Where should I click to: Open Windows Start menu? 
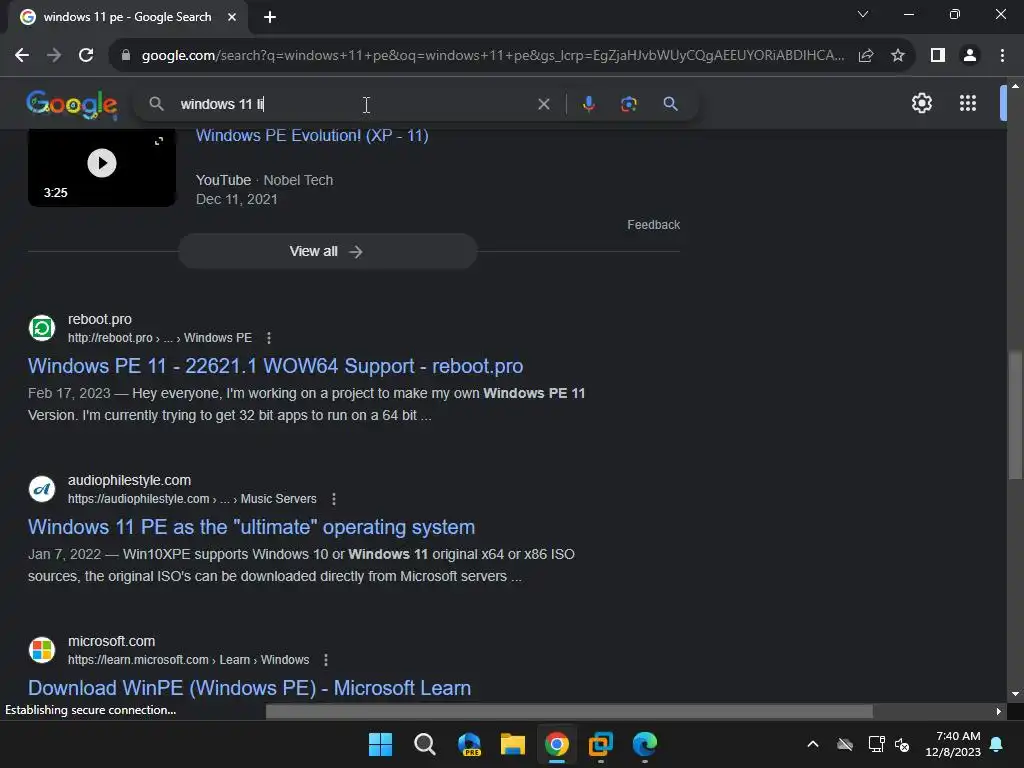pyautogui.click(x=380, y=744)
